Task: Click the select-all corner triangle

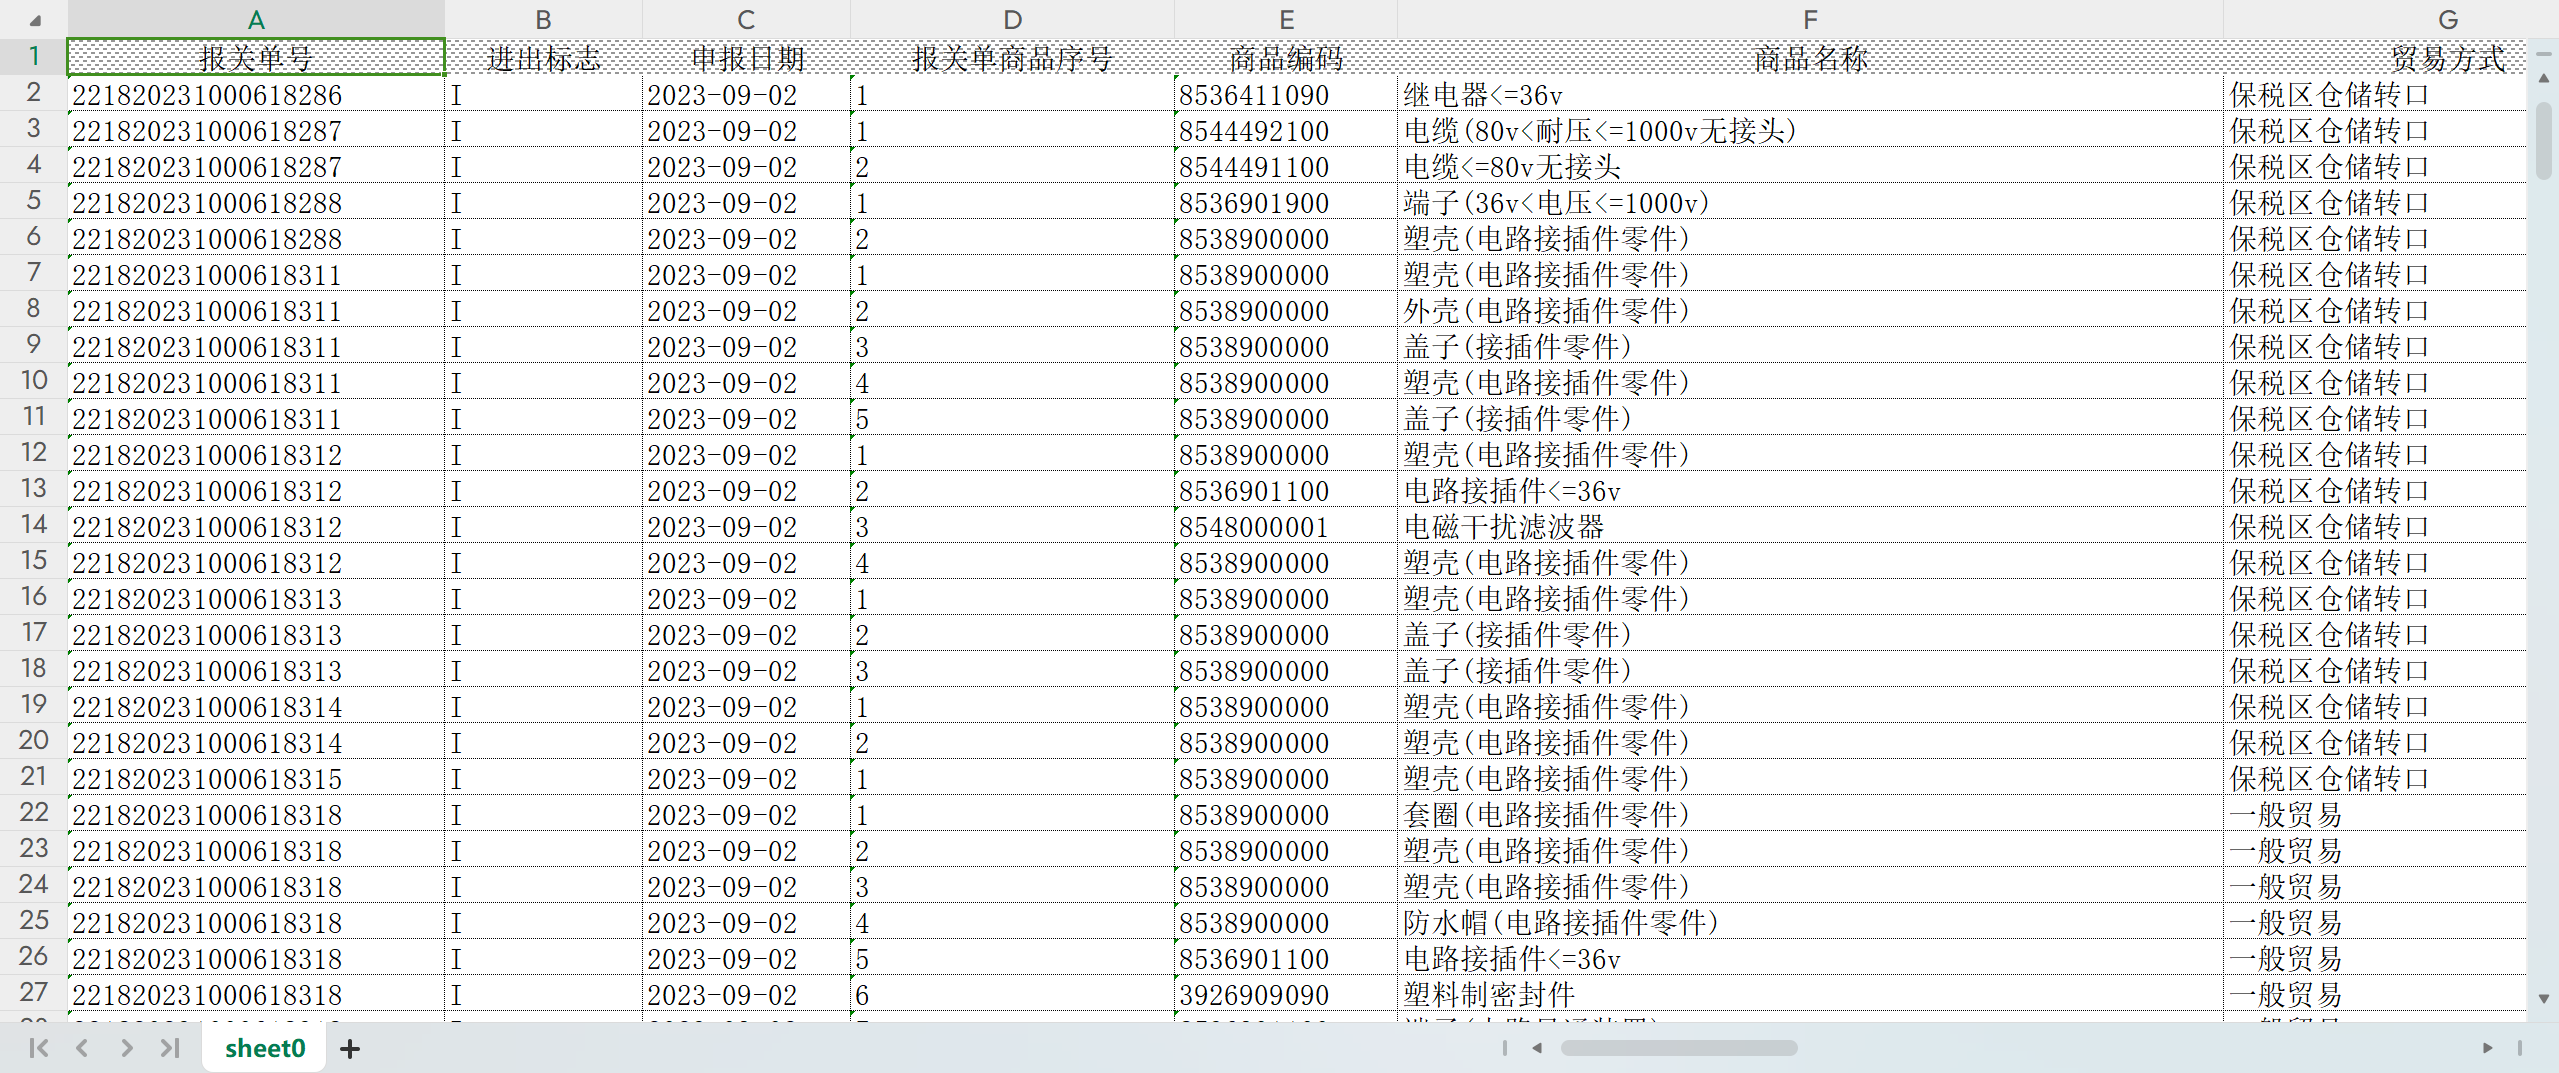Action: [34, 19]
